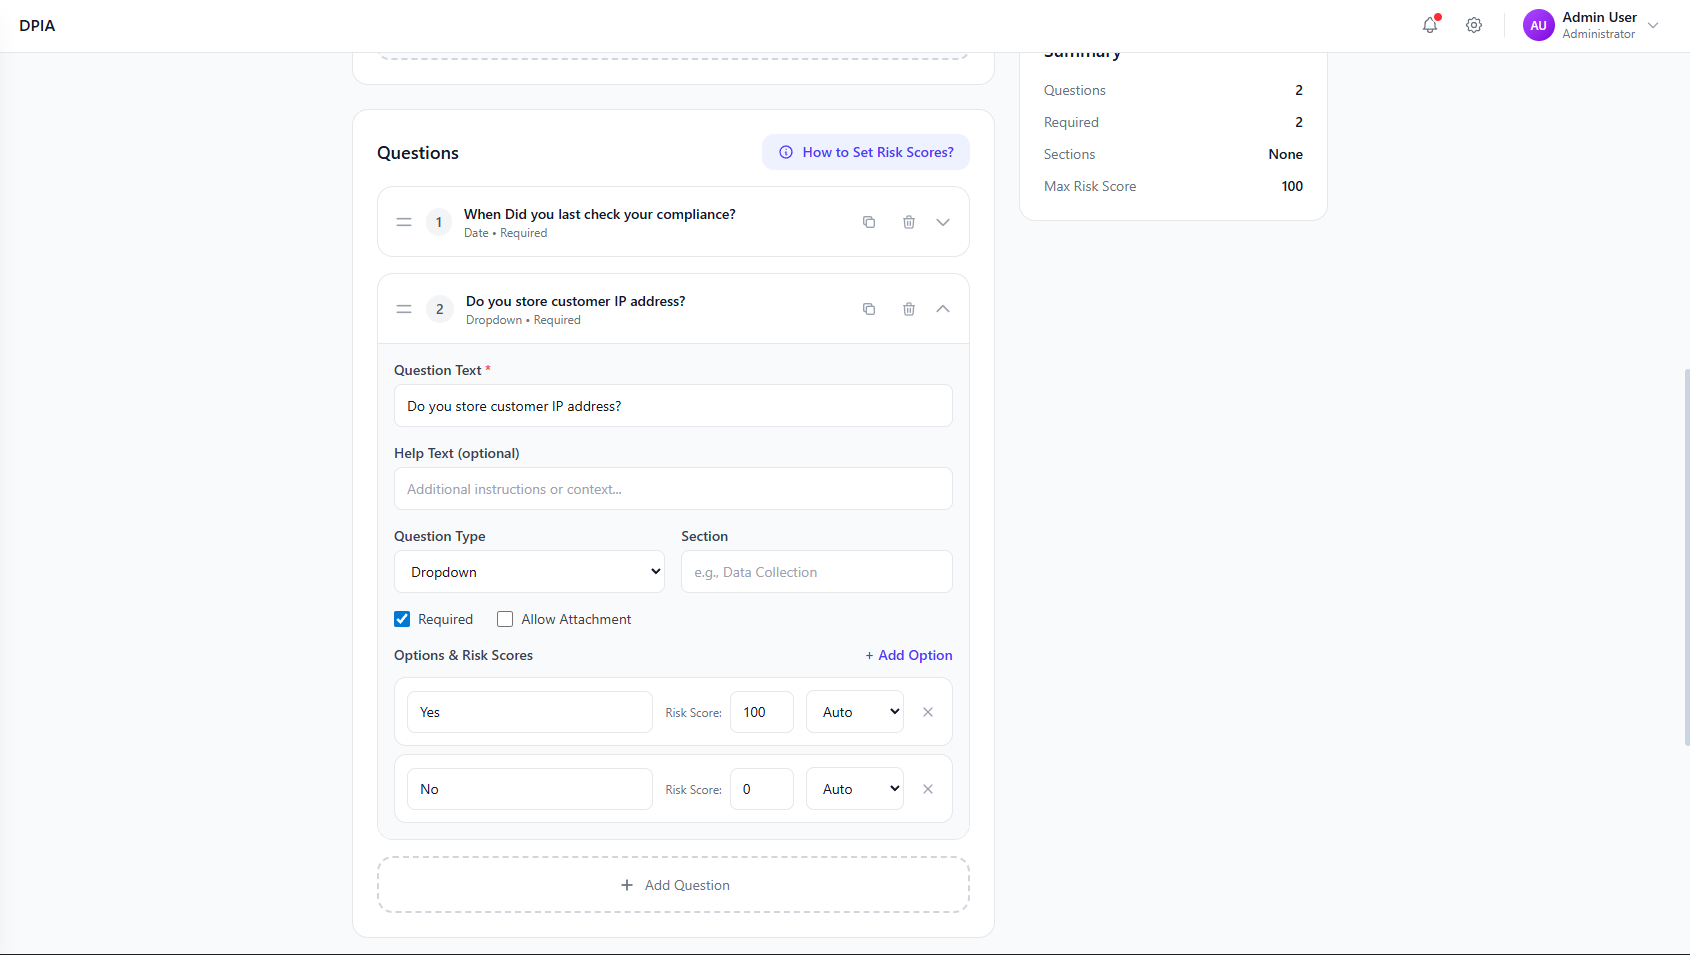Grab drag handle of question 1

pos(404,222)
